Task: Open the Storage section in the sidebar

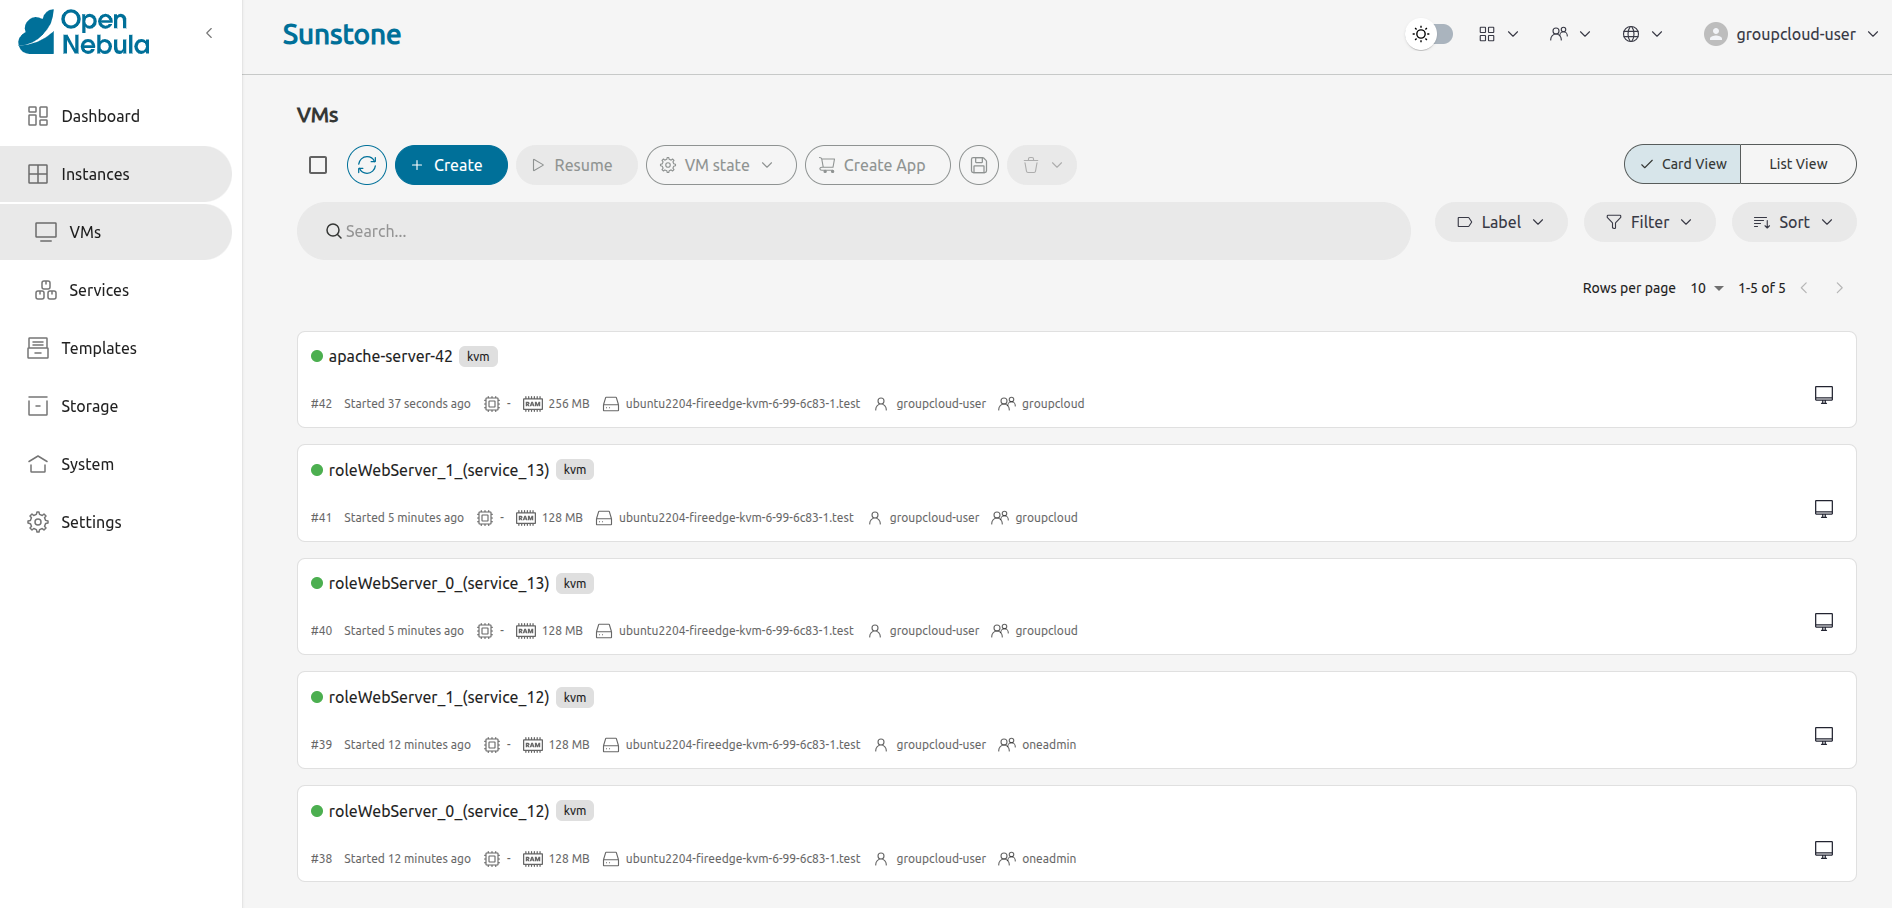Action: tap(90, 406)
